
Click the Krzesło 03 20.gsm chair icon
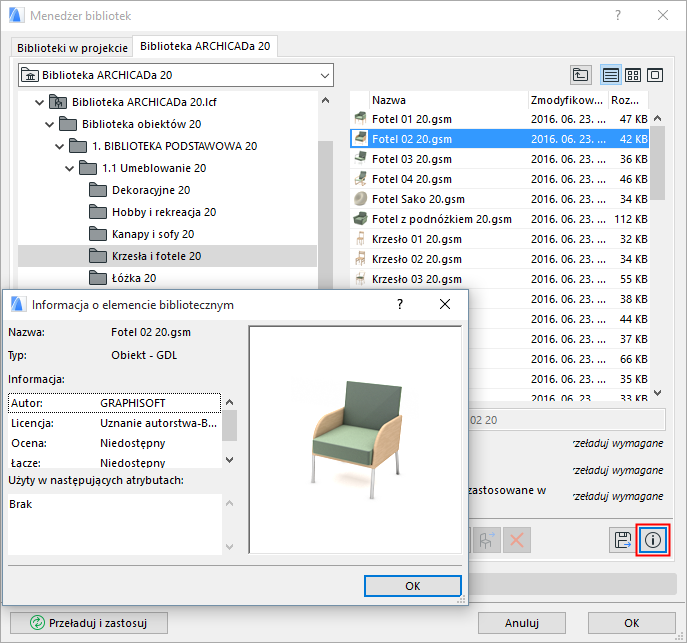pos(360,279)
